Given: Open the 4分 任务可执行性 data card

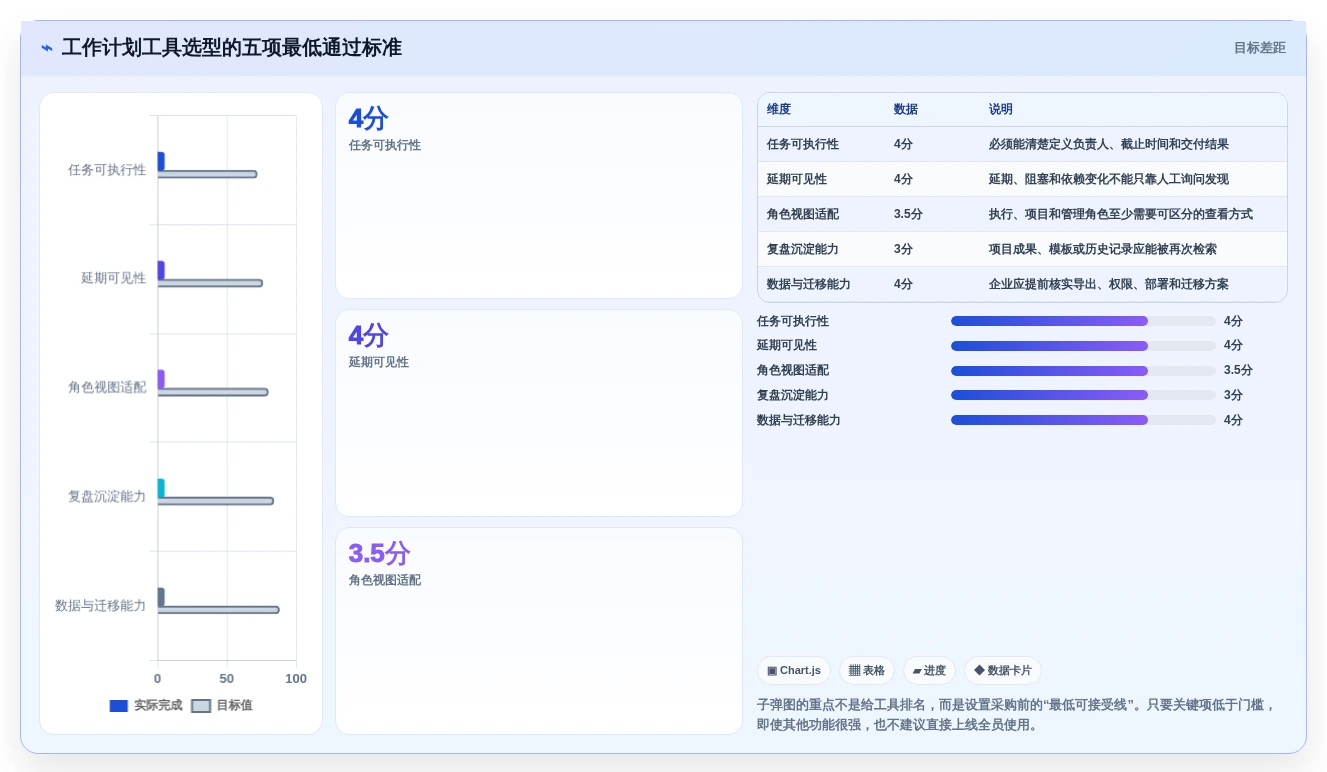Looking at the screenshot, I should (x=539, y=196).
